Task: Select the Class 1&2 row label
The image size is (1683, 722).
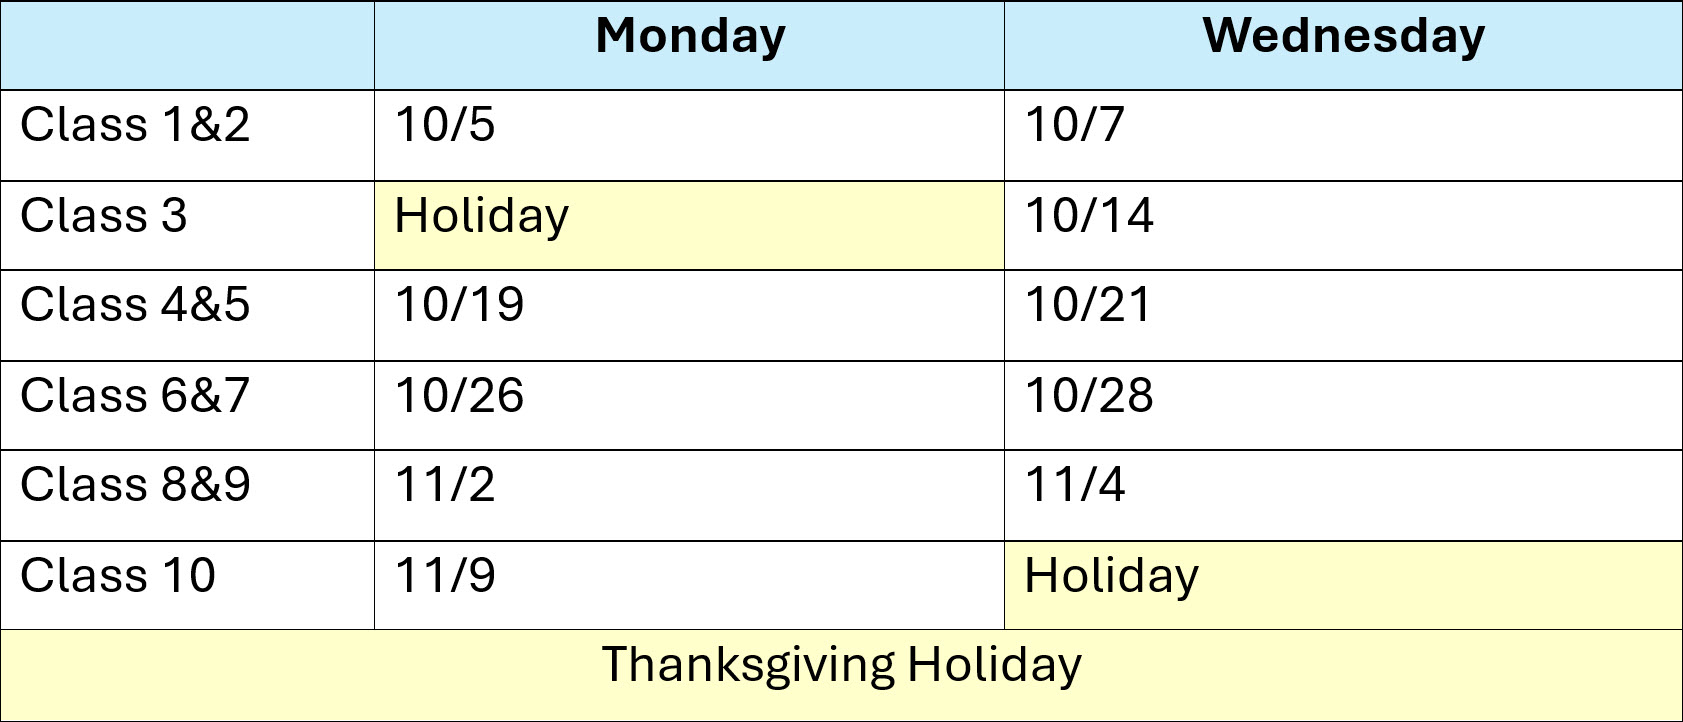Action: click(x=187, y=136)
